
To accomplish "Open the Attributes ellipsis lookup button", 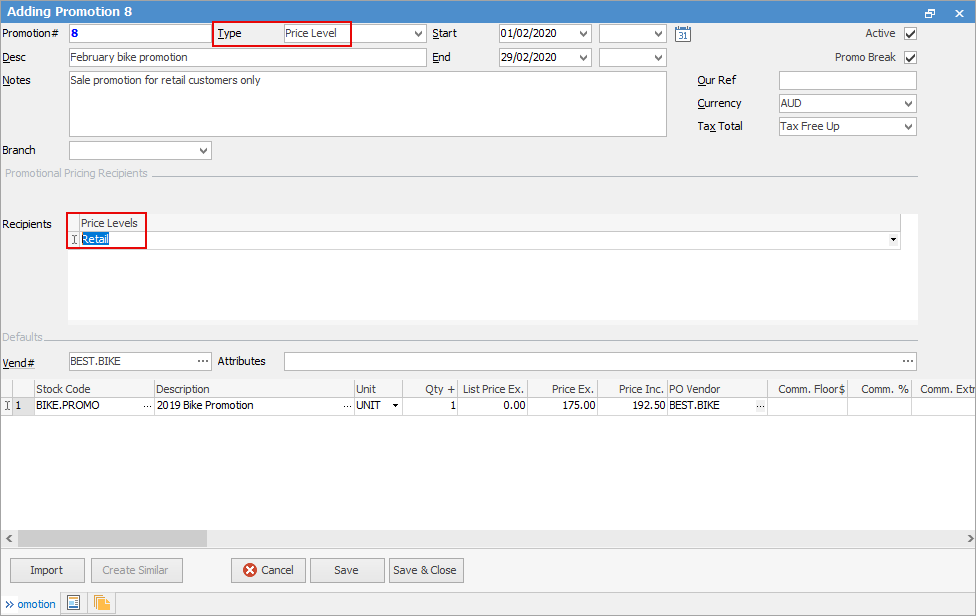I will coord(907,361).
